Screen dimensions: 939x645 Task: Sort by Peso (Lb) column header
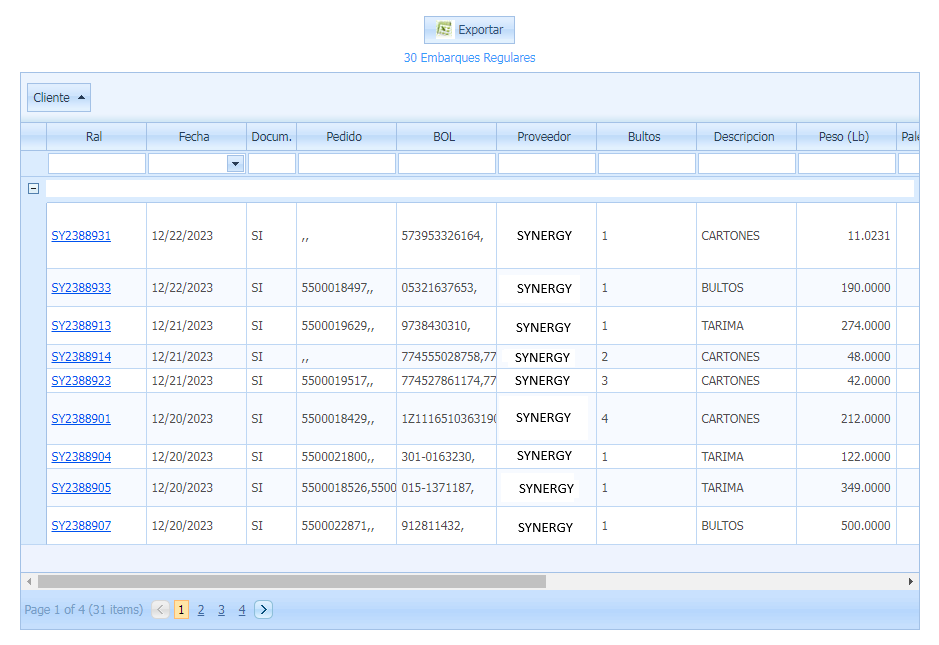tap(845, 137)
